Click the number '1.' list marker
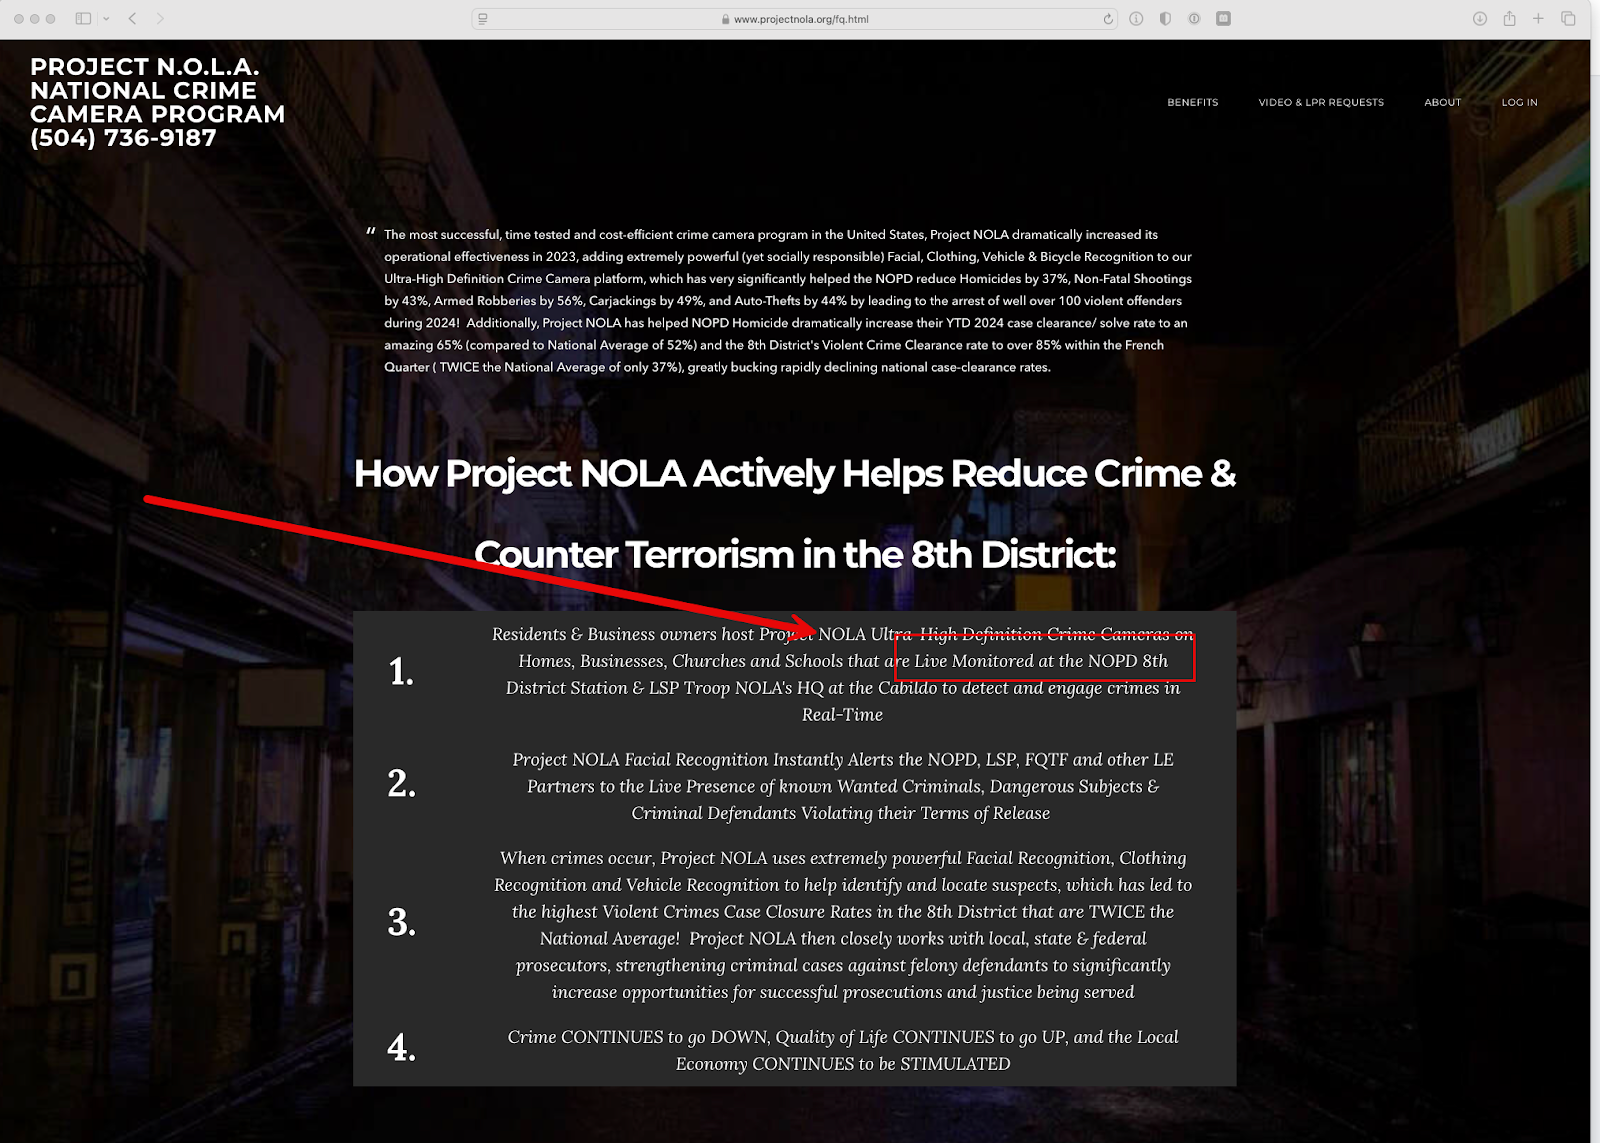Image resolution: width=1600 pixels, height=1143 pixels. (401, 671)
